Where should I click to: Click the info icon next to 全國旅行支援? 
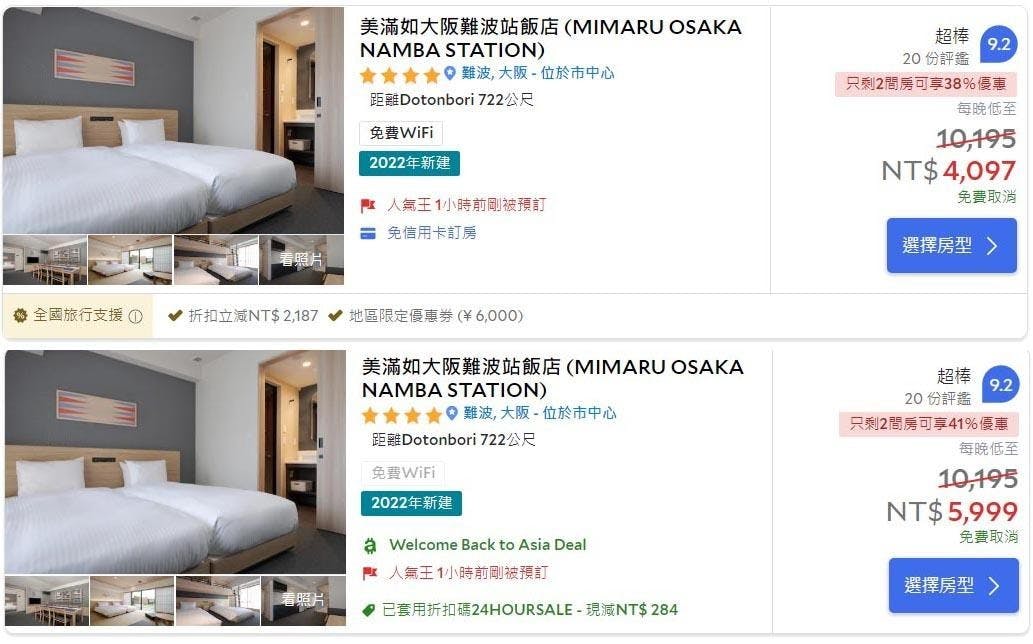[x=135, y=316]
